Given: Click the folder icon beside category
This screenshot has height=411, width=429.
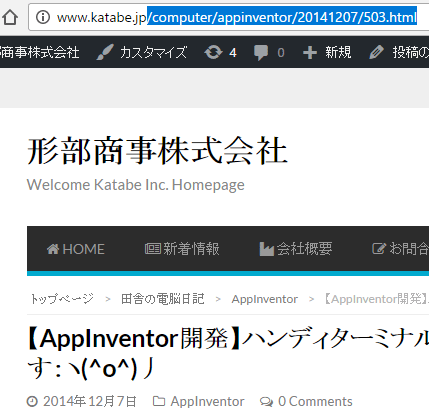Looking at the screenshot, I should point(159,401).
